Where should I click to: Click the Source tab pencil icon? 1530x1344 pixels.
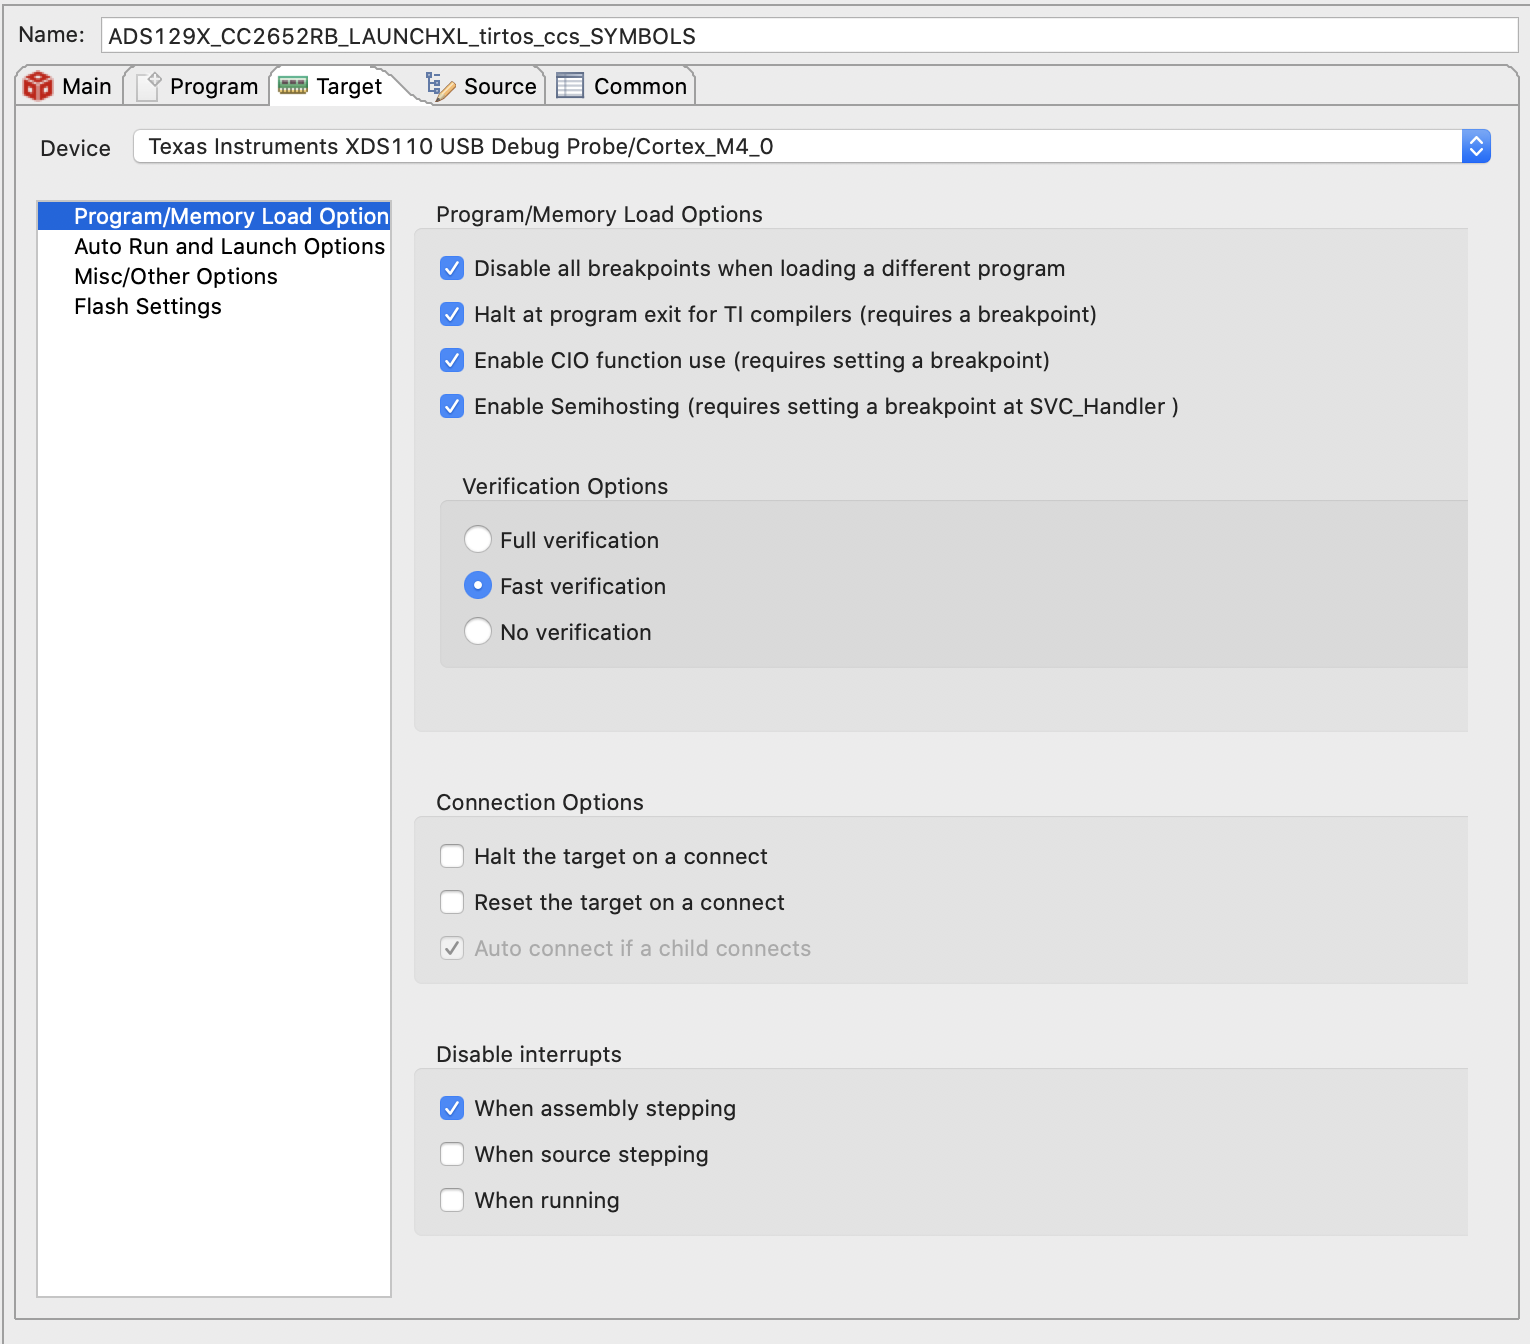[440, 86]
